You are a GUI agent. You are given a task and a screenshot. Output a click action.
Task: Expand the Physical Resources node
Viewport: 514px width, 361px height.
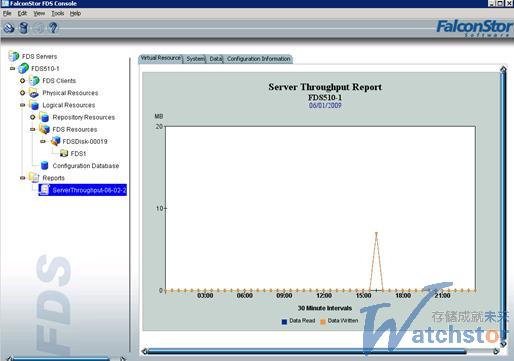click(x=22, y=93)
